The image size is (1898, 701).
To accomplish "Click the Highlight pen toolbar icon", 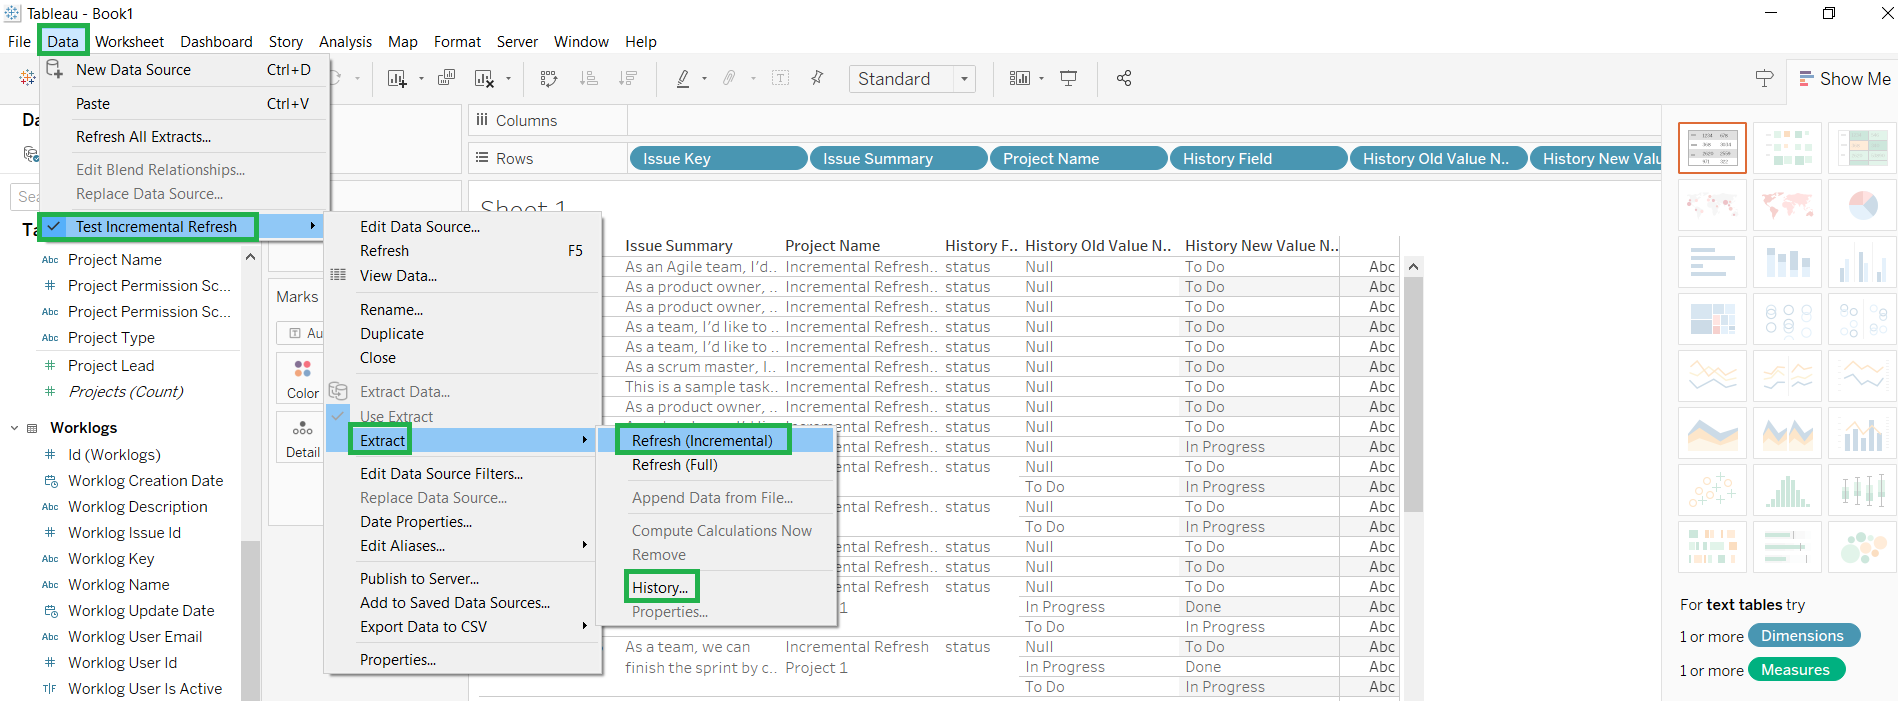I will (683, 78).
